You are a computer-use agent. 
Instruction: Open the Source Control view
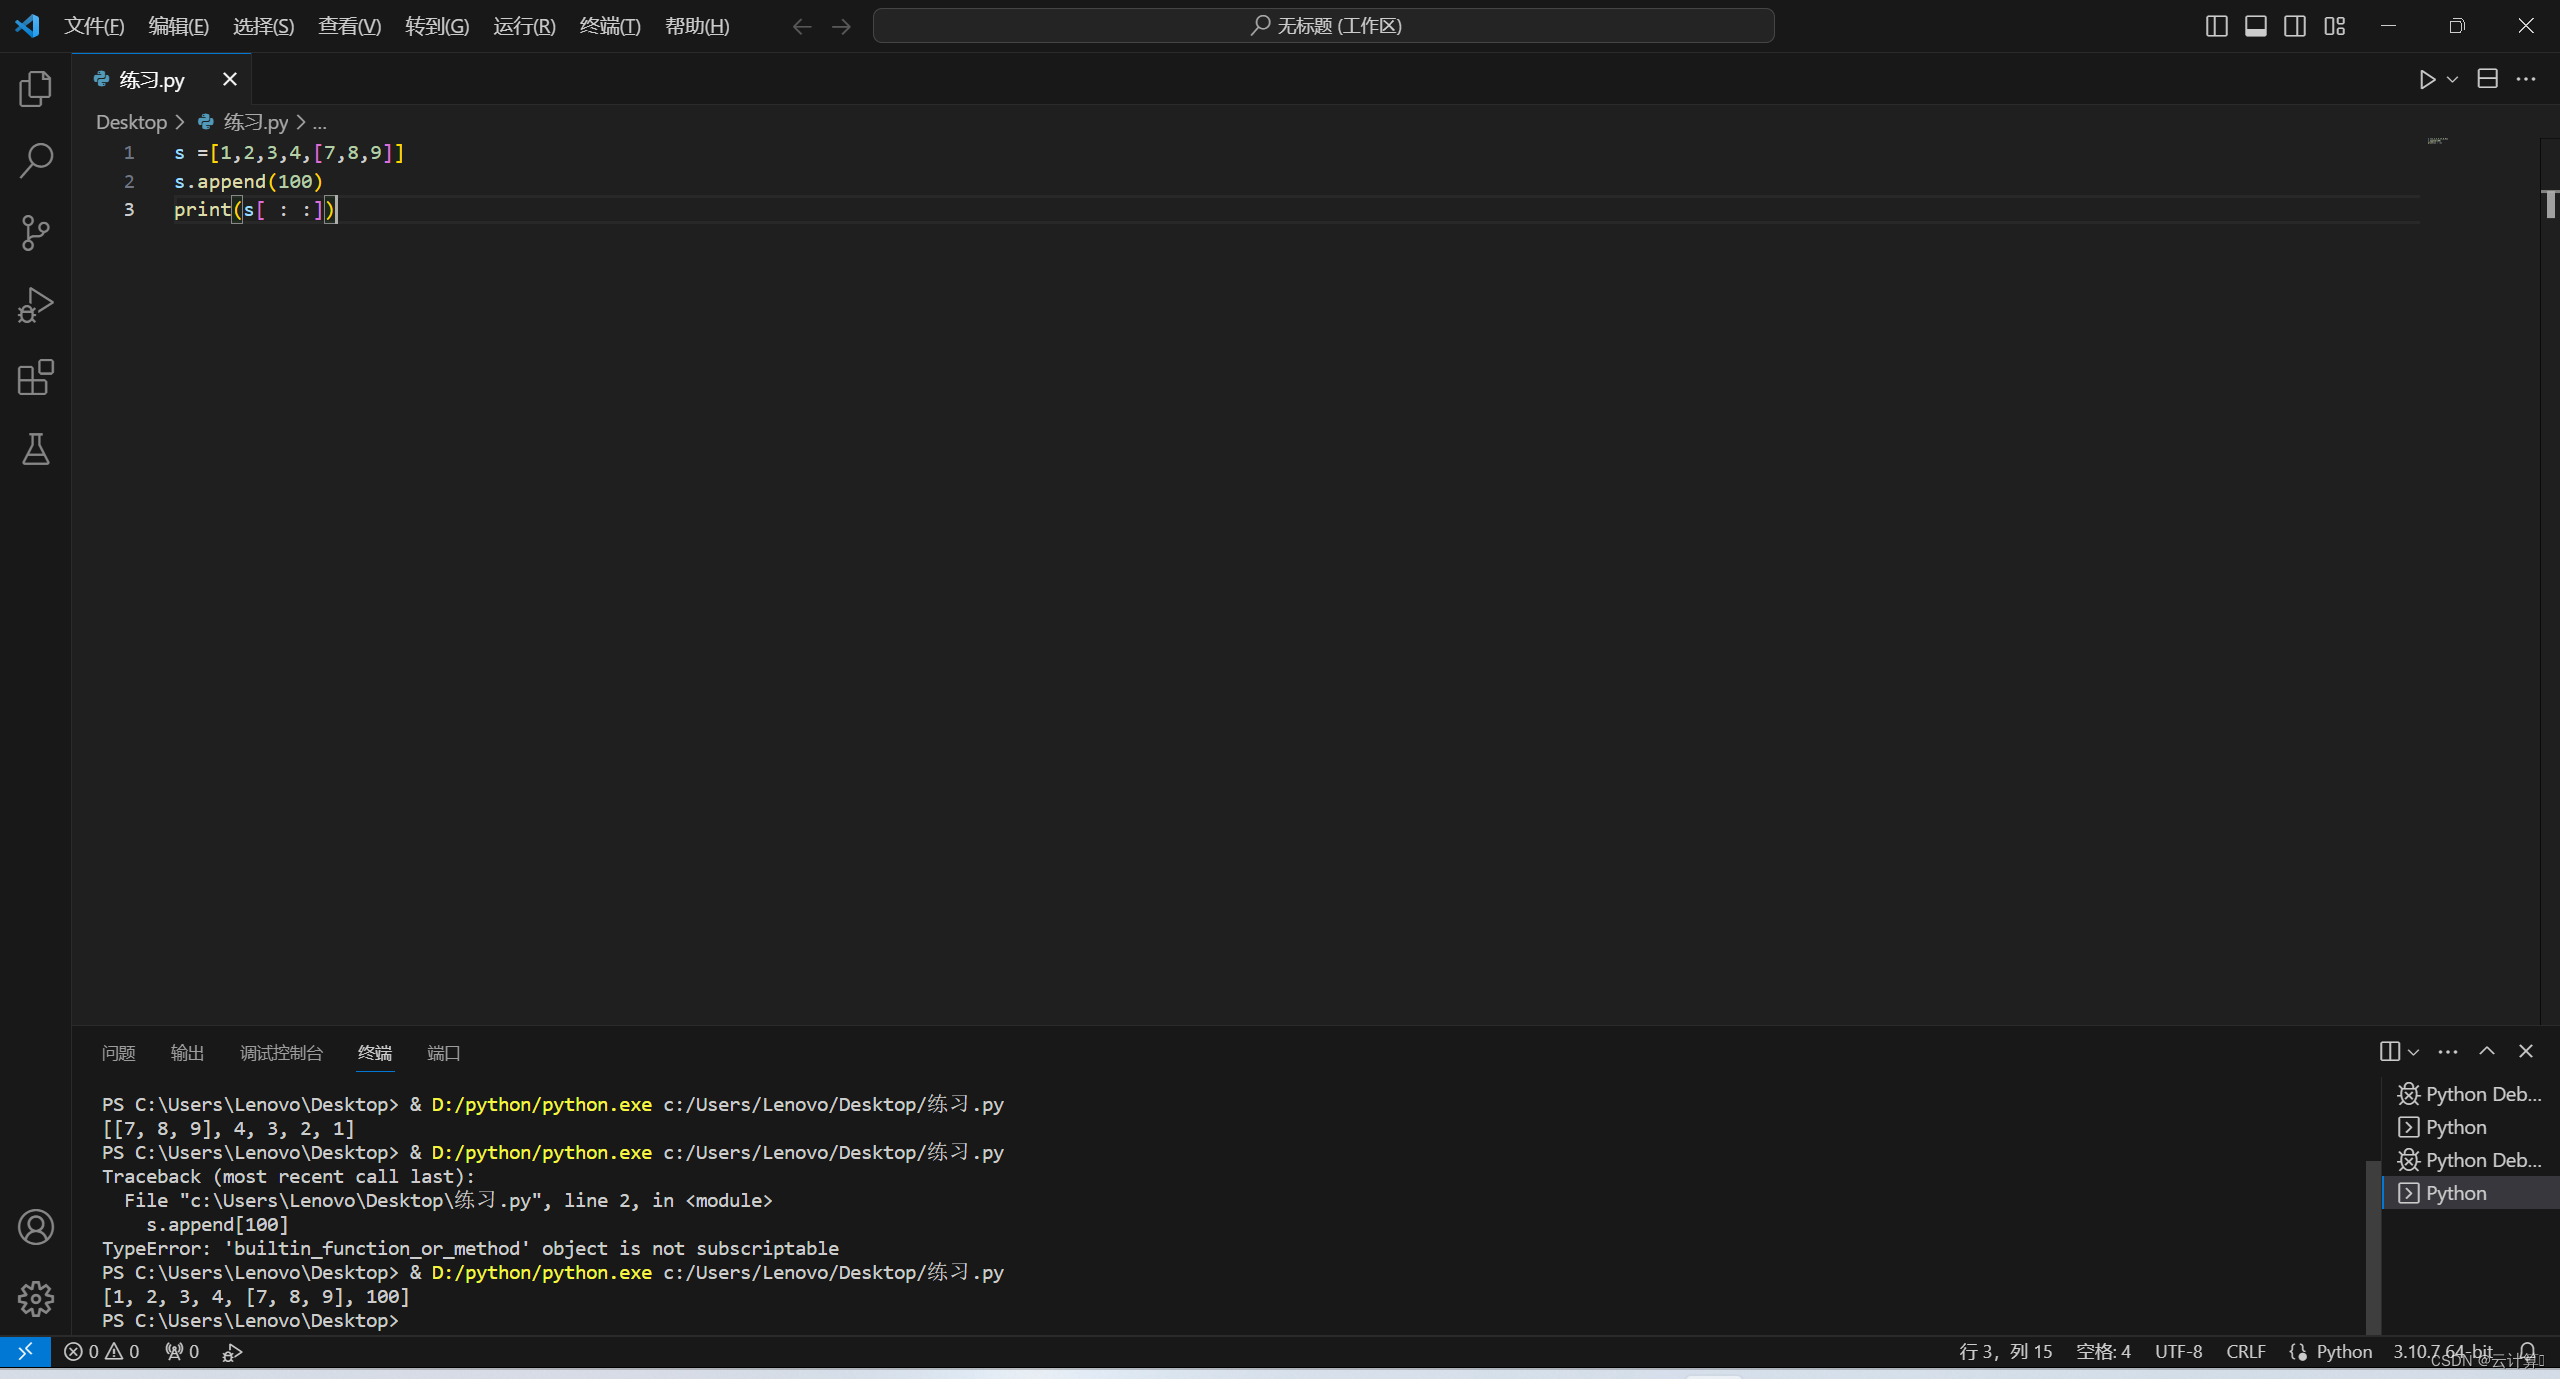(35, 233)
